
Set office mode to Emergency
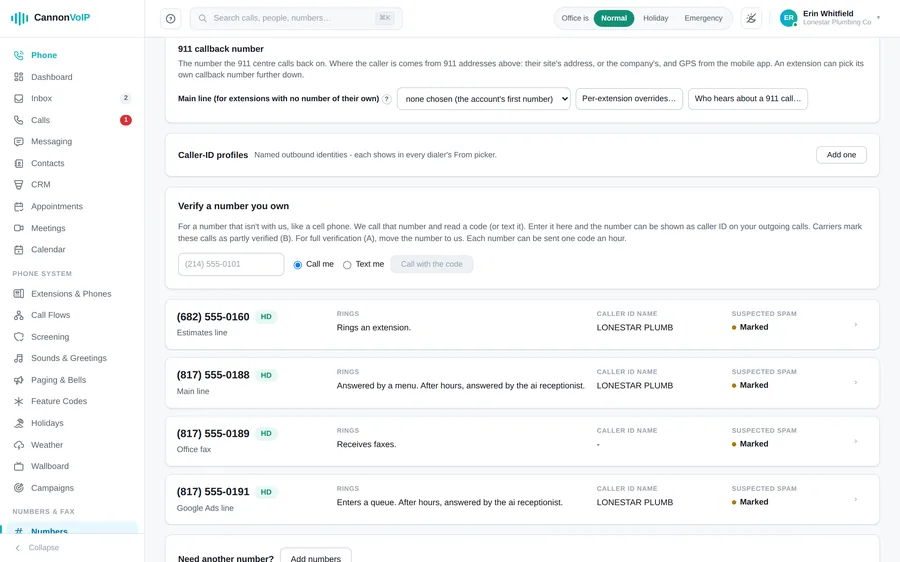click(703, 18)
